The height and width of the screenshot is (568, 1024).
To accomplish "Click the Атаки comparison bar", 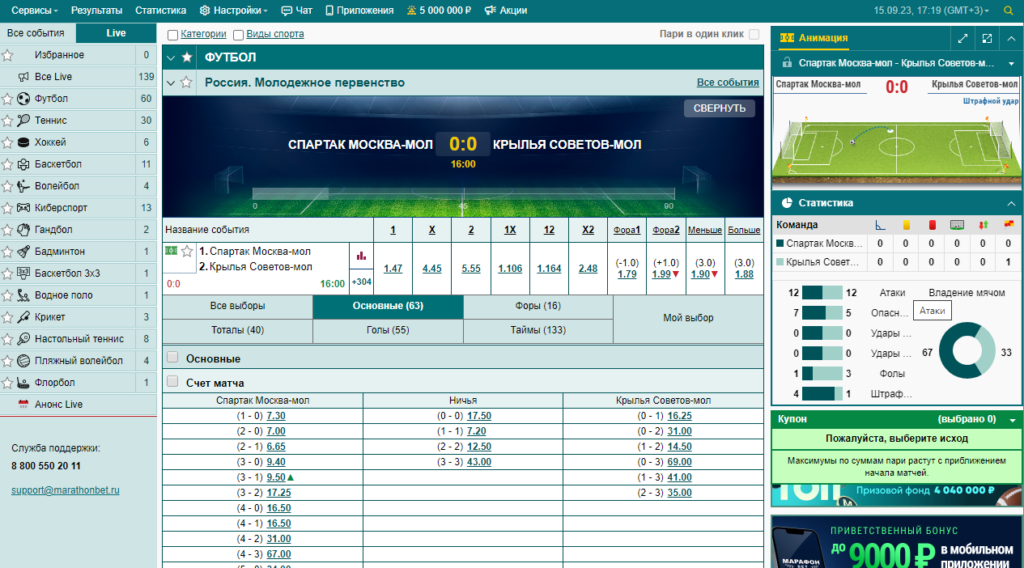I will pos(822,293).
